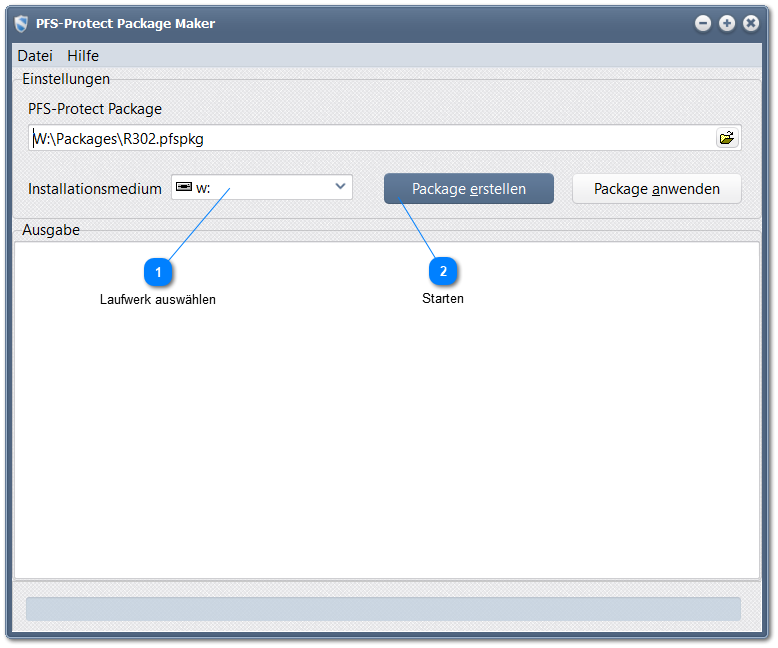Click the folder browse icon beside package path
The width and height of the screenshot is (778, 648).
tap(726, 138)
